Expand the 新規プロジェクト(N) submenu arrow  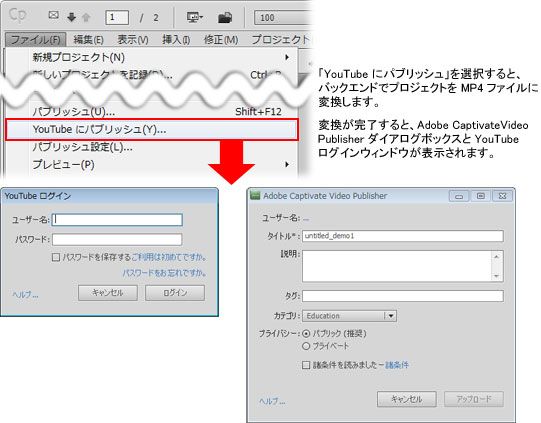tap(287, 57)
